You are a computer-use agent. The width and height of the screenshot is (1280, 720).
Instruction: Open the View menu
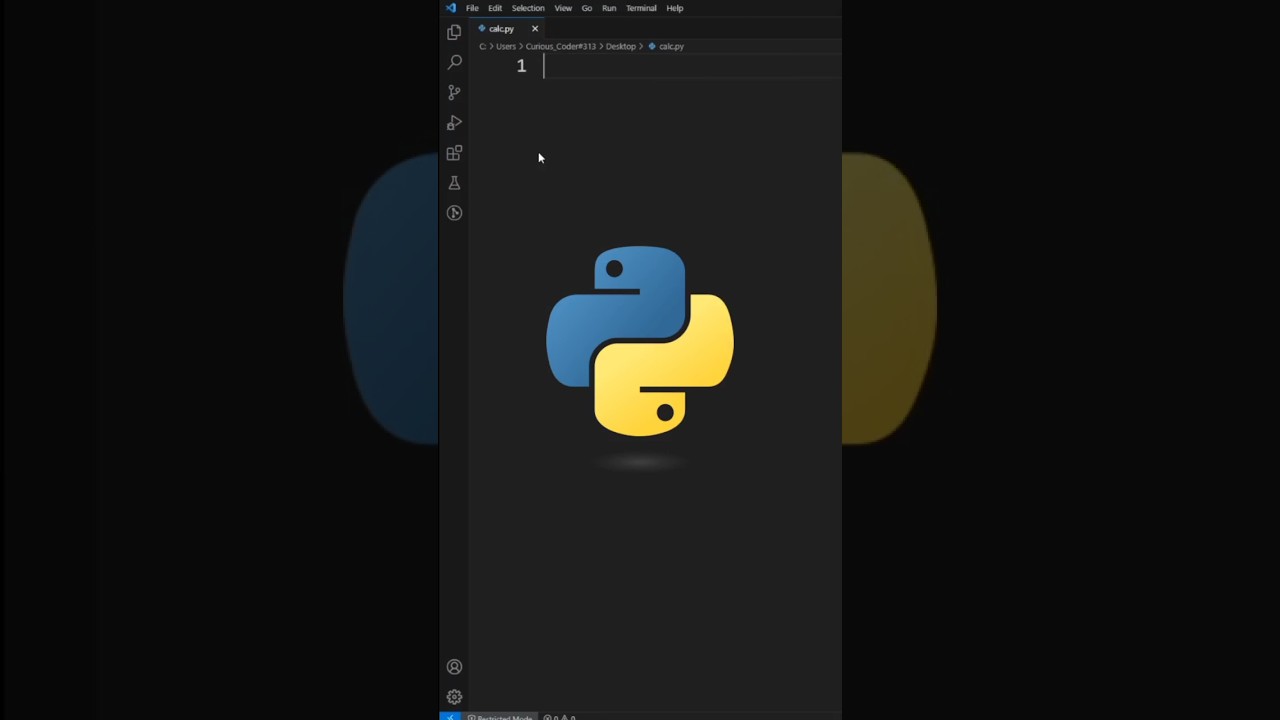point(563,8)
